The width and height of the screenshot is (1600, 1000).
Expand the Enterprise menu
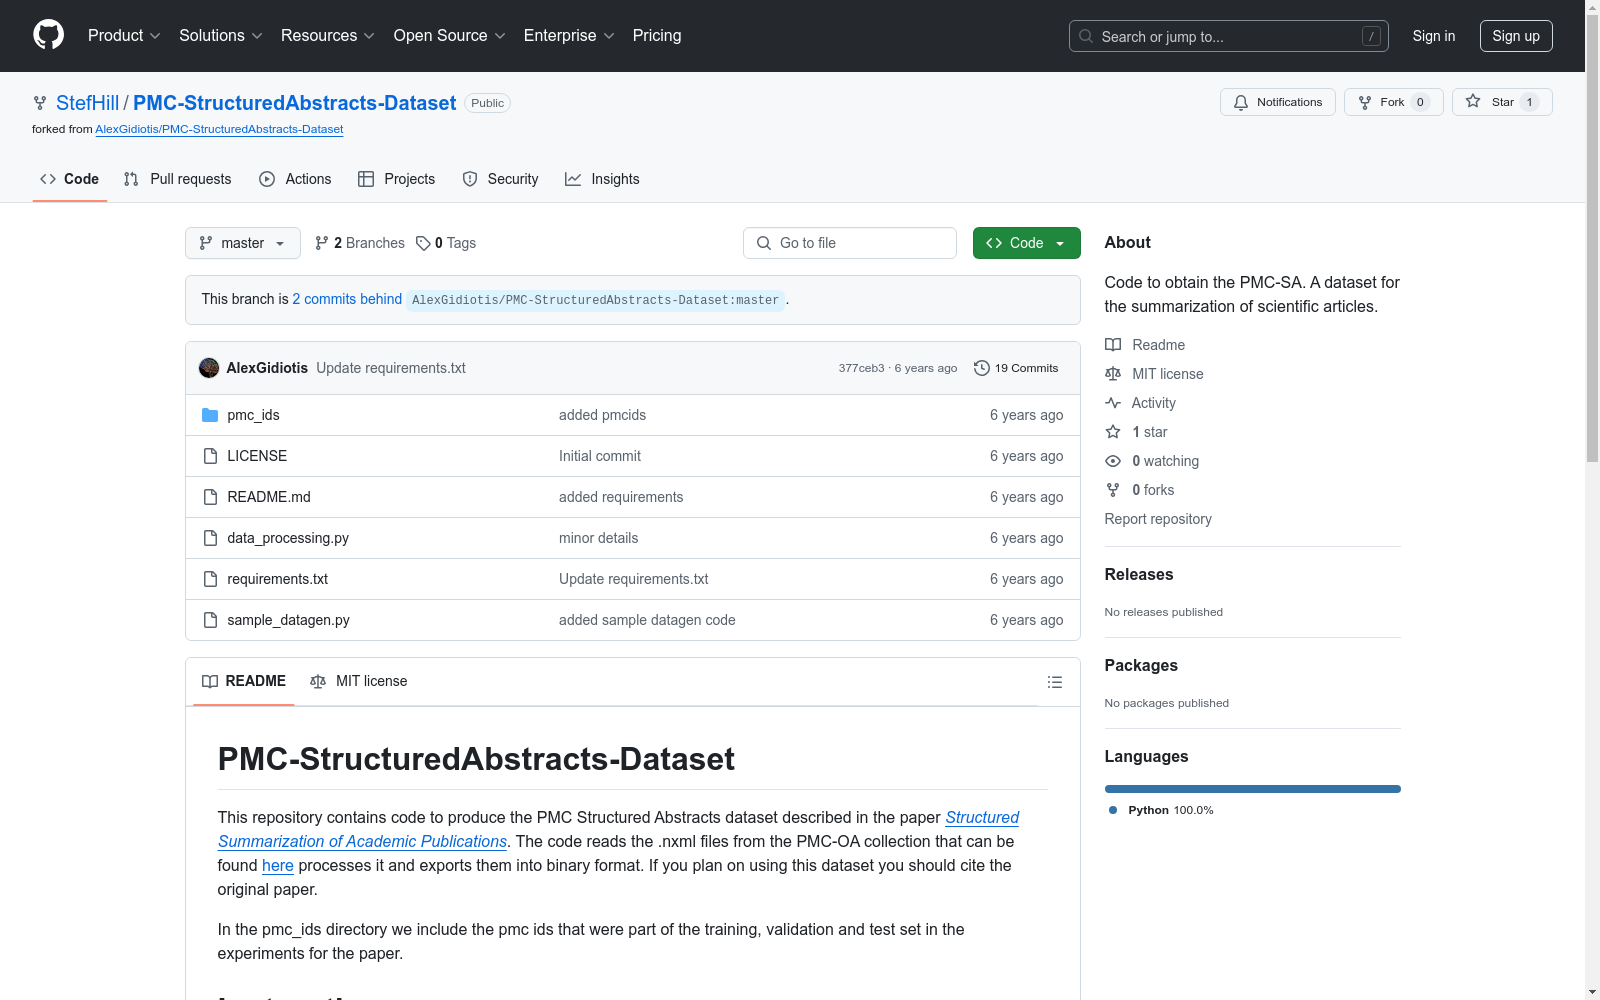pos(569,35)
